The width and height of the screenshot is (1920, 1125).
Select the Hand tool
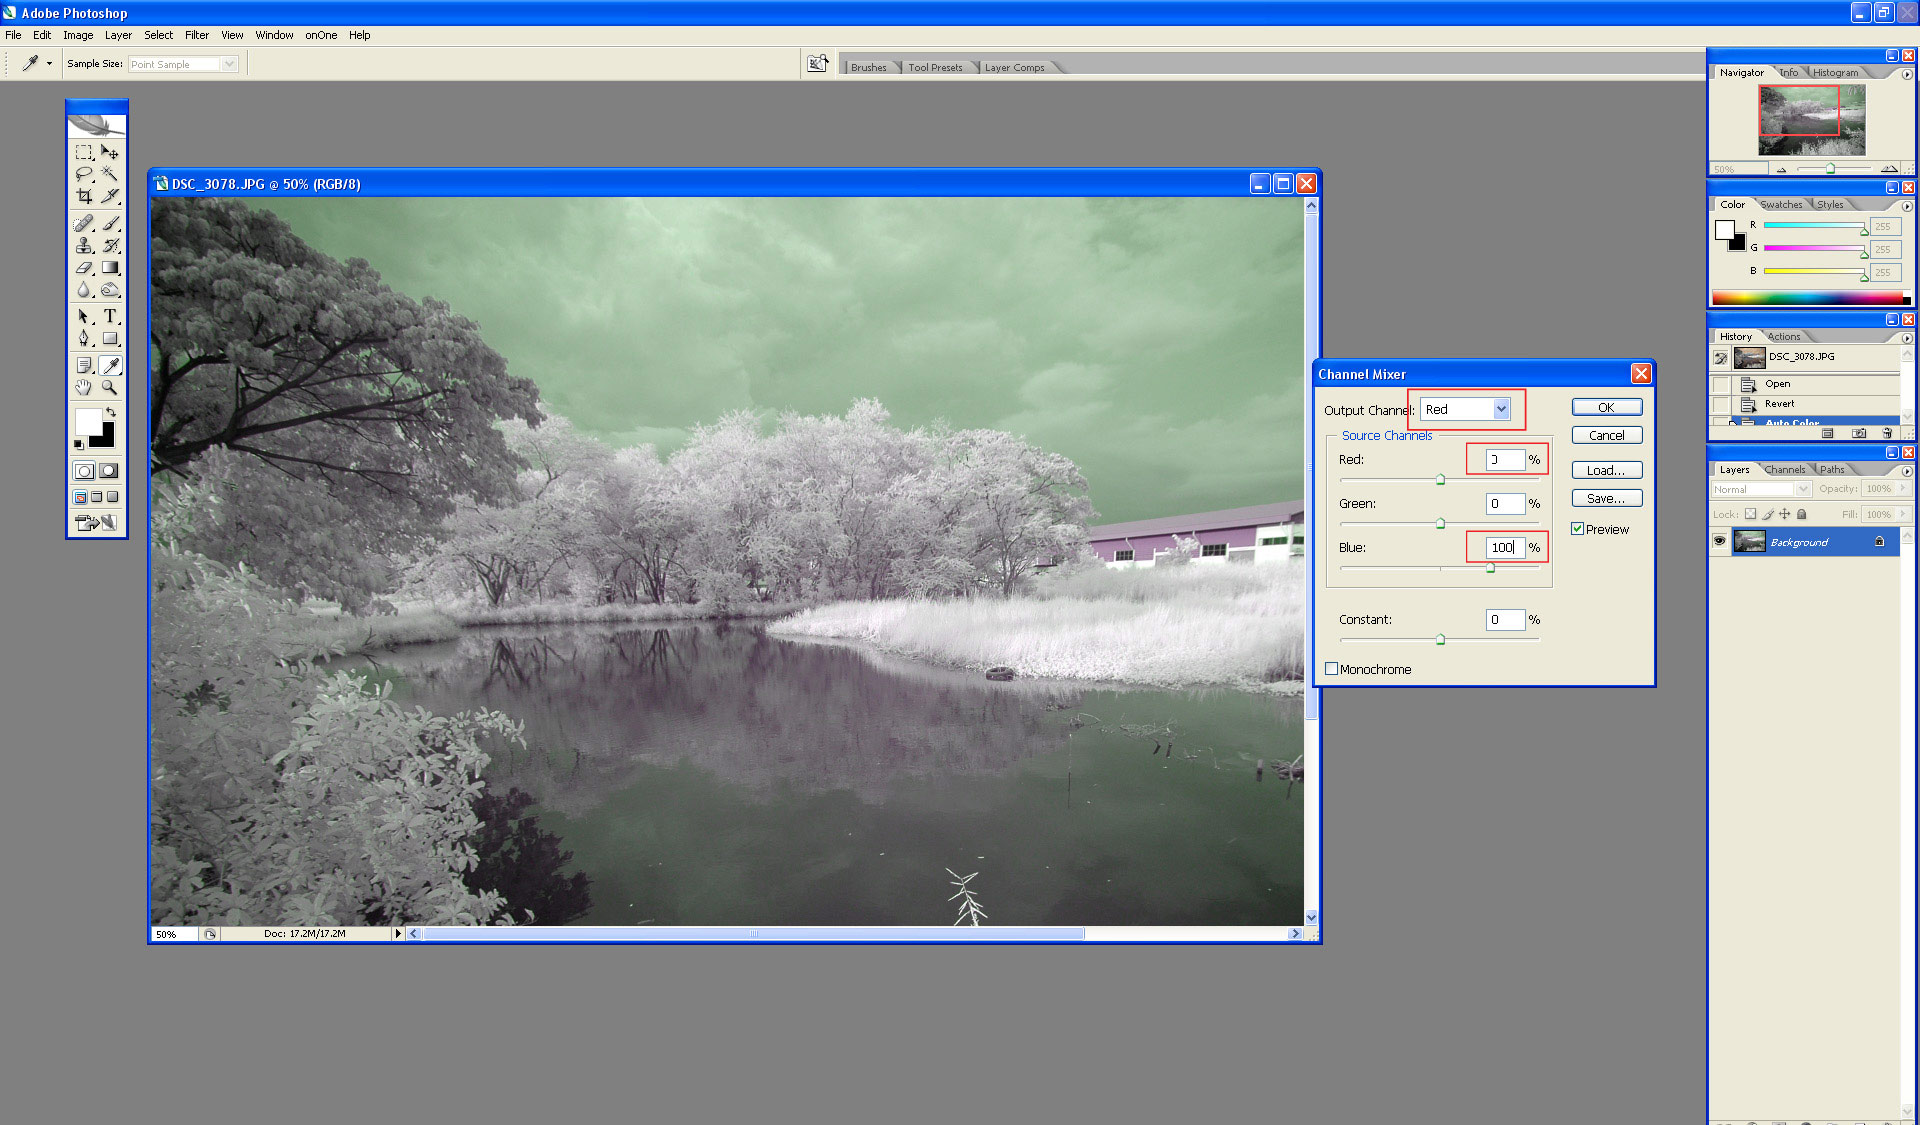[84, 387]
